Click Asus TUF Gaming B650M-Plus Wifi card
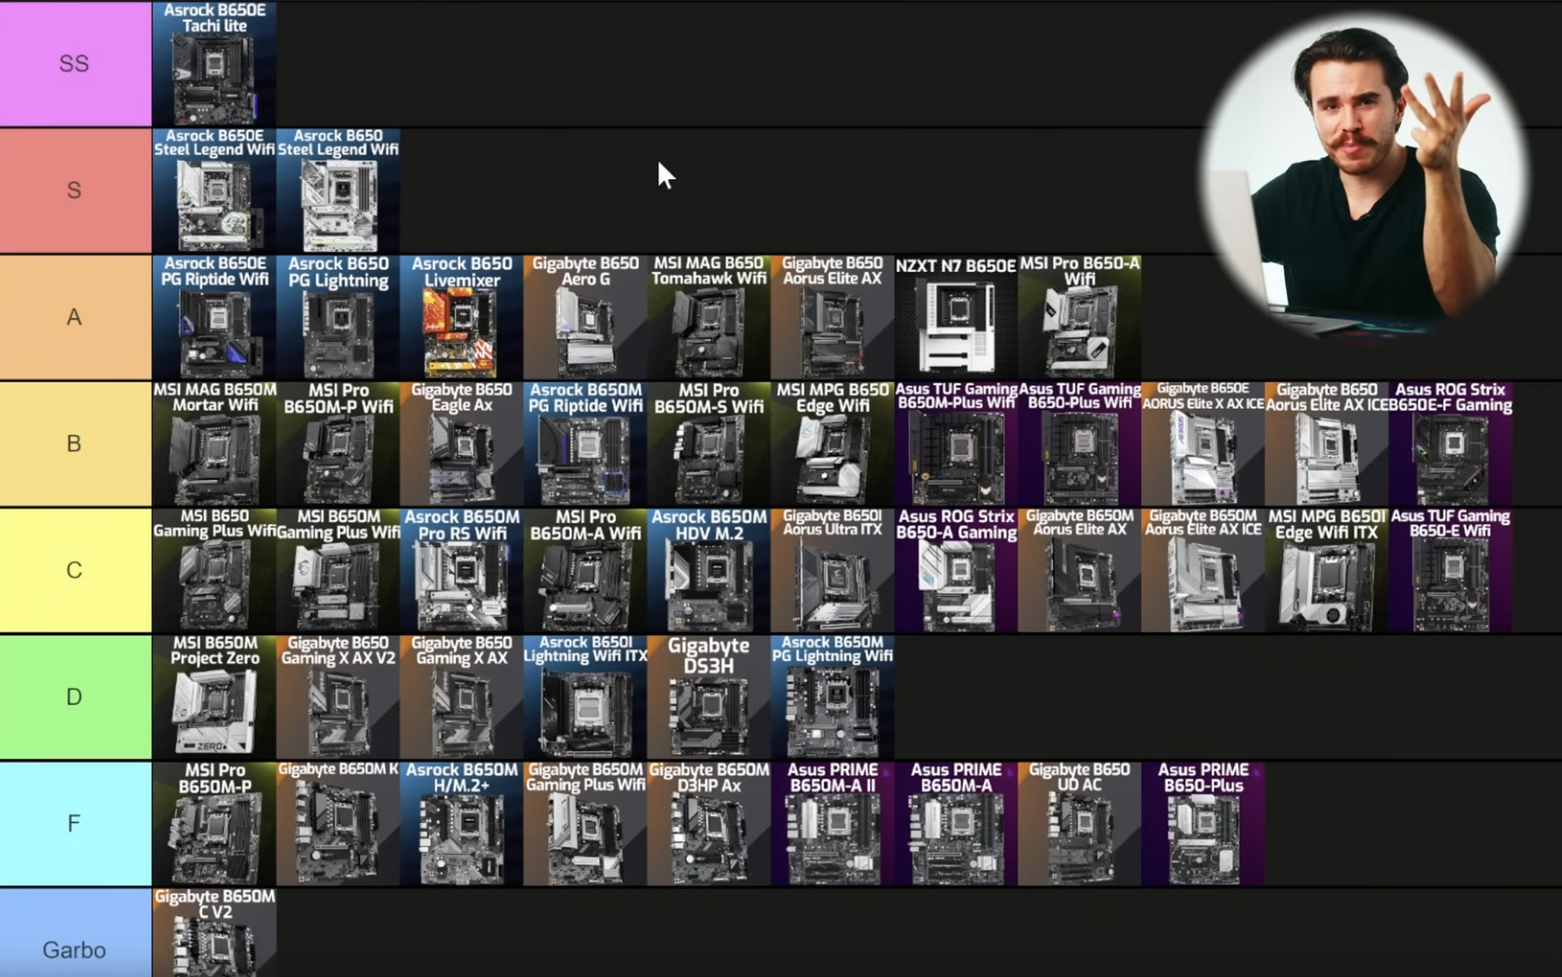1562x977 pixels. (956, 443)
